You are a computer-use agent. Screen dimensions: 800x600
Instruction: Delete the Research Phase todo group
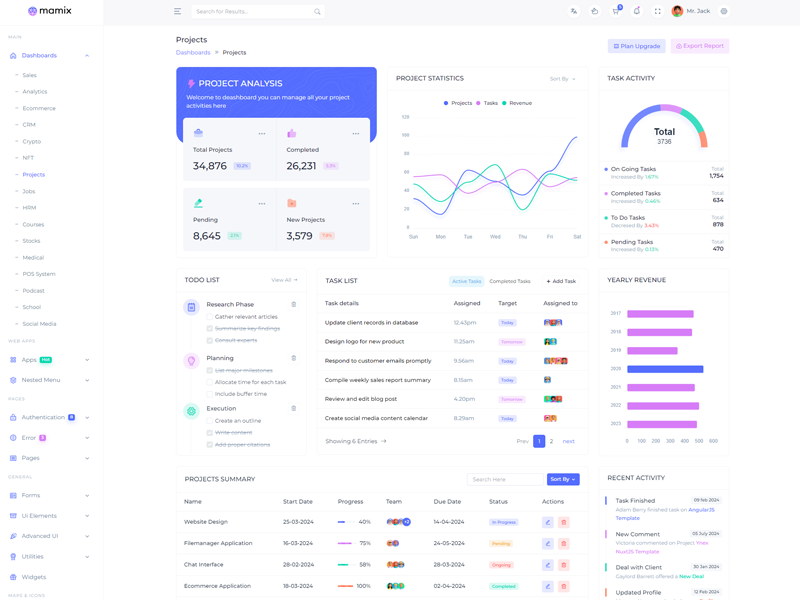coord(294,304)
